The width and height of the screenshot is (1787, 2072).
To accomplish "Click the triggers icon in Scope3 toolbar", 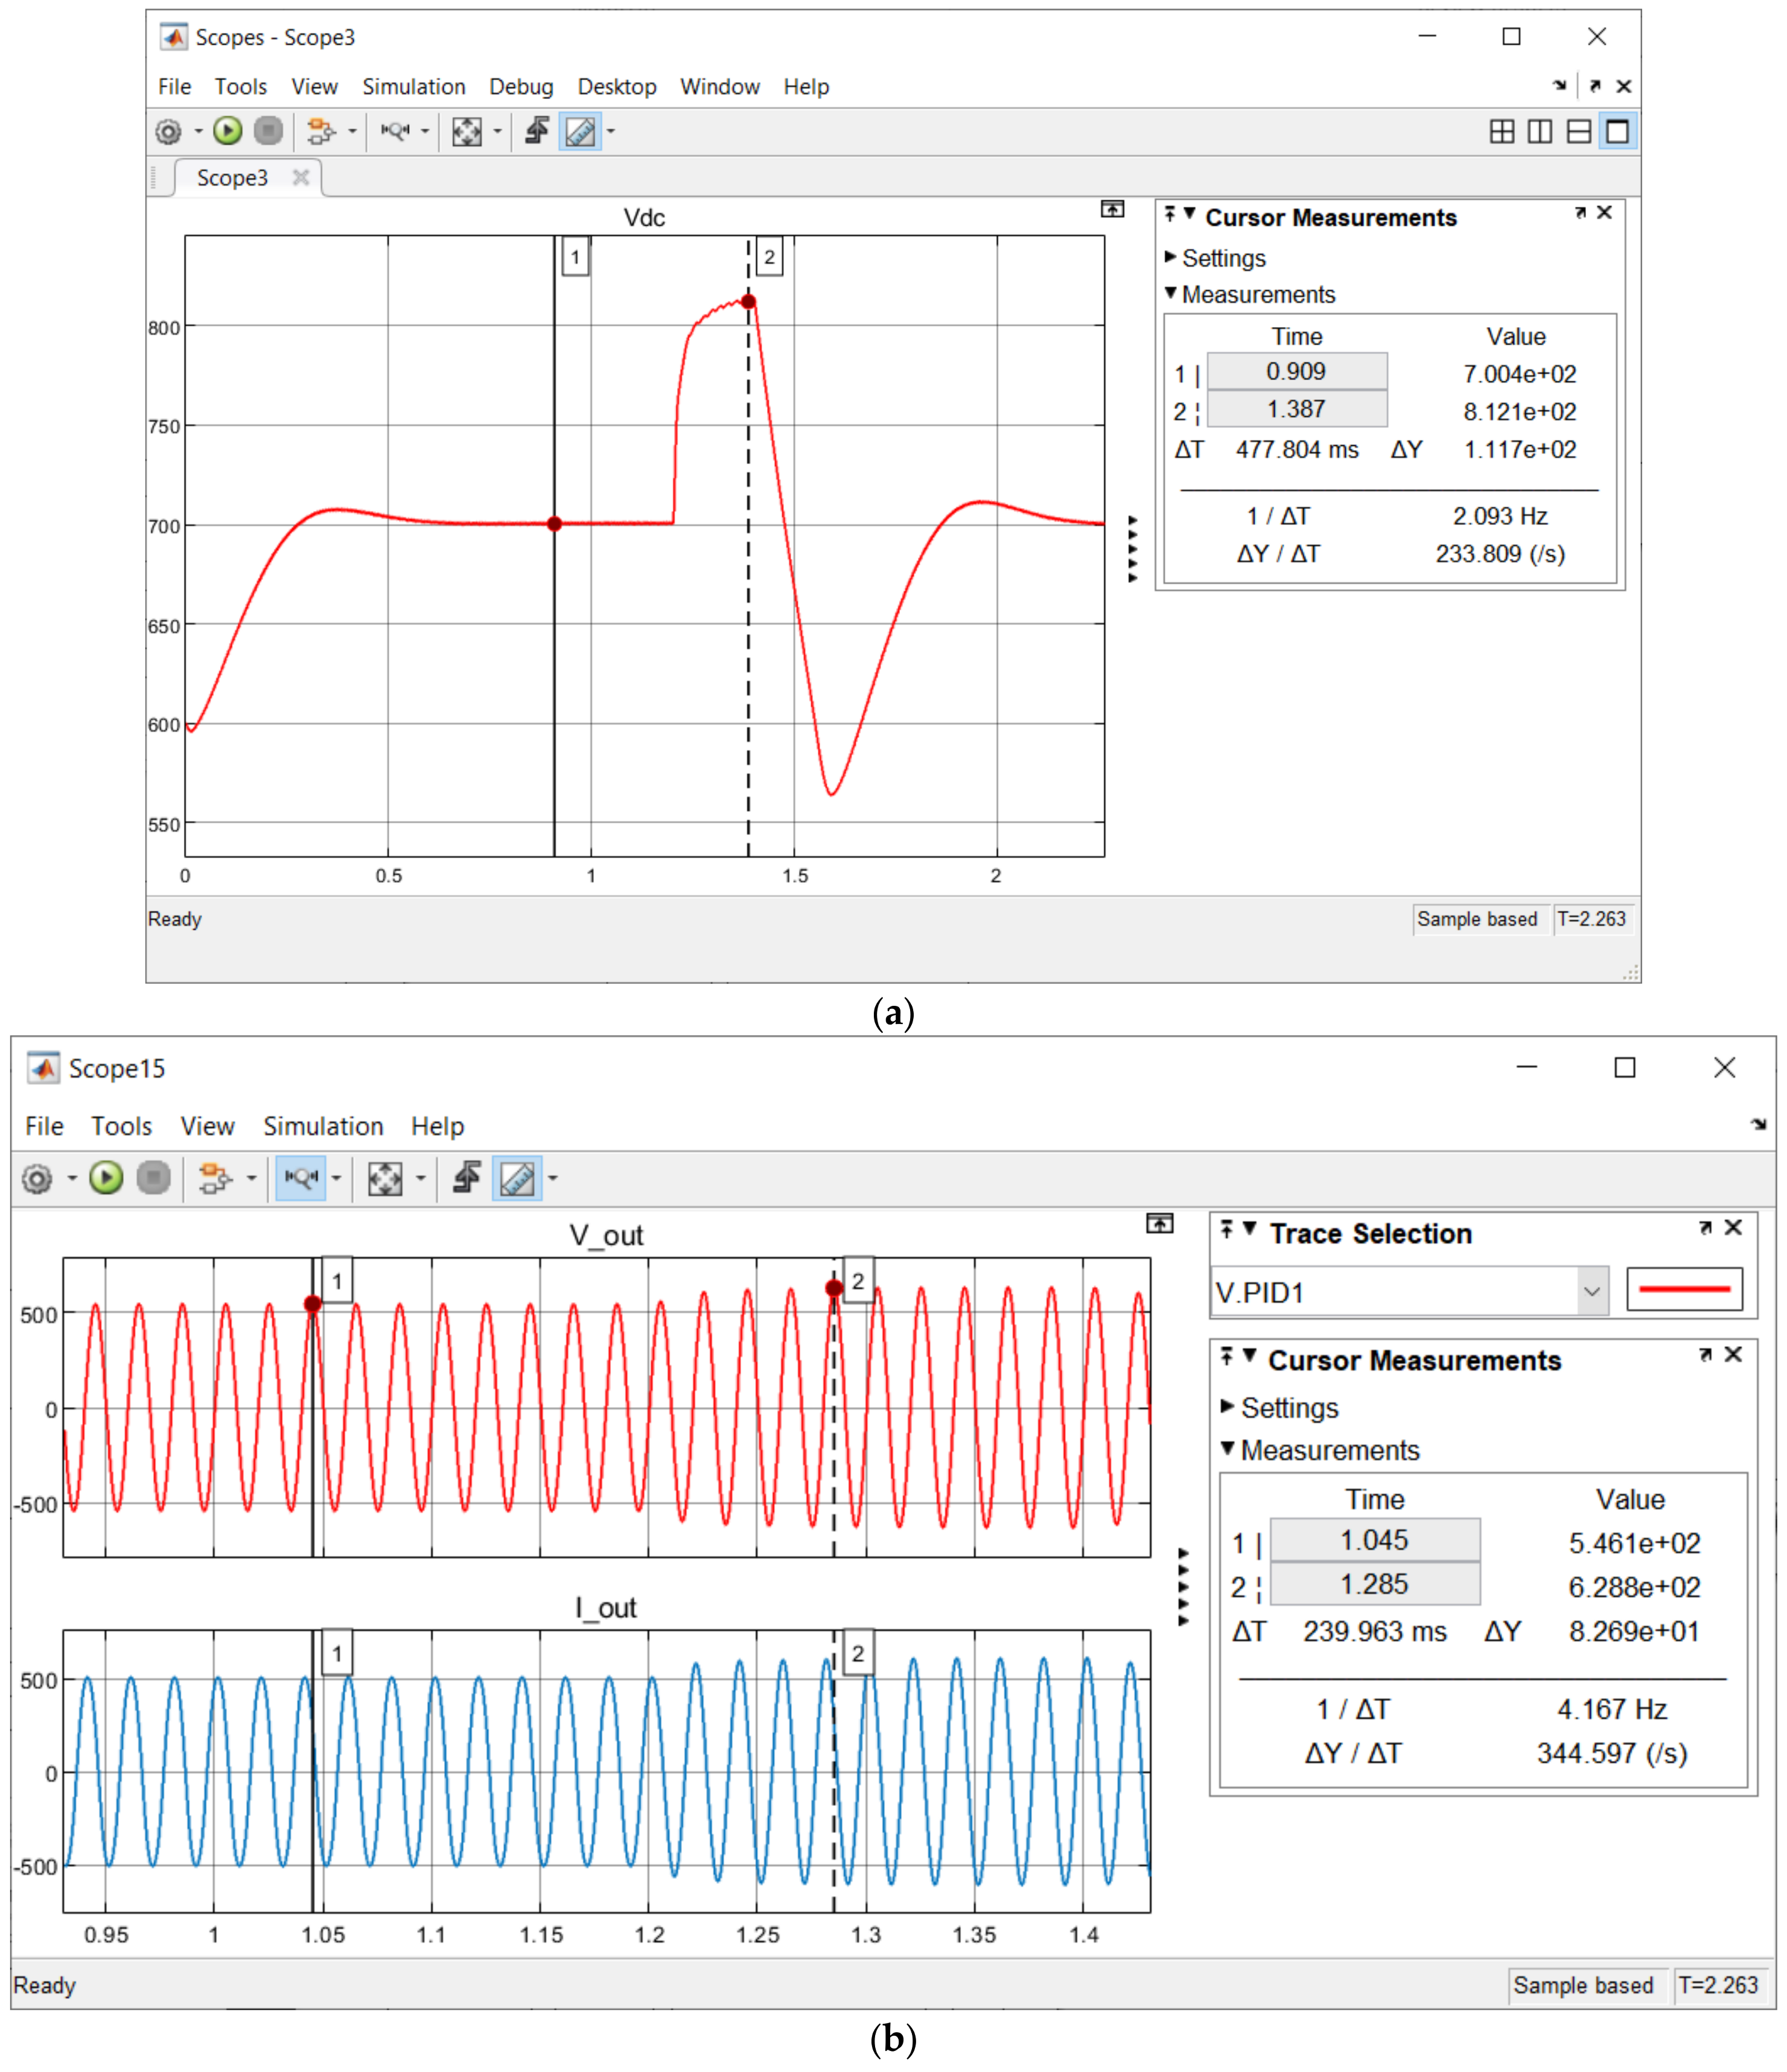I will tap(537, 131).
